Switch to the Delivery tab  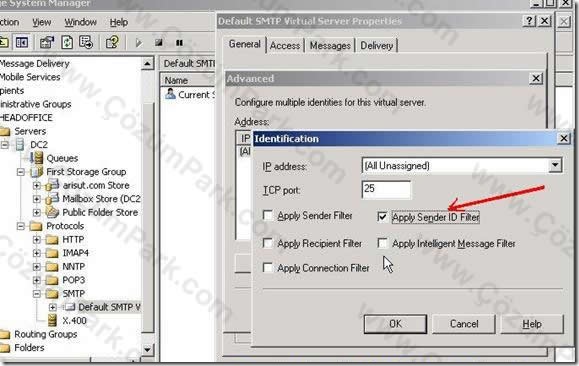pos(376,46)
